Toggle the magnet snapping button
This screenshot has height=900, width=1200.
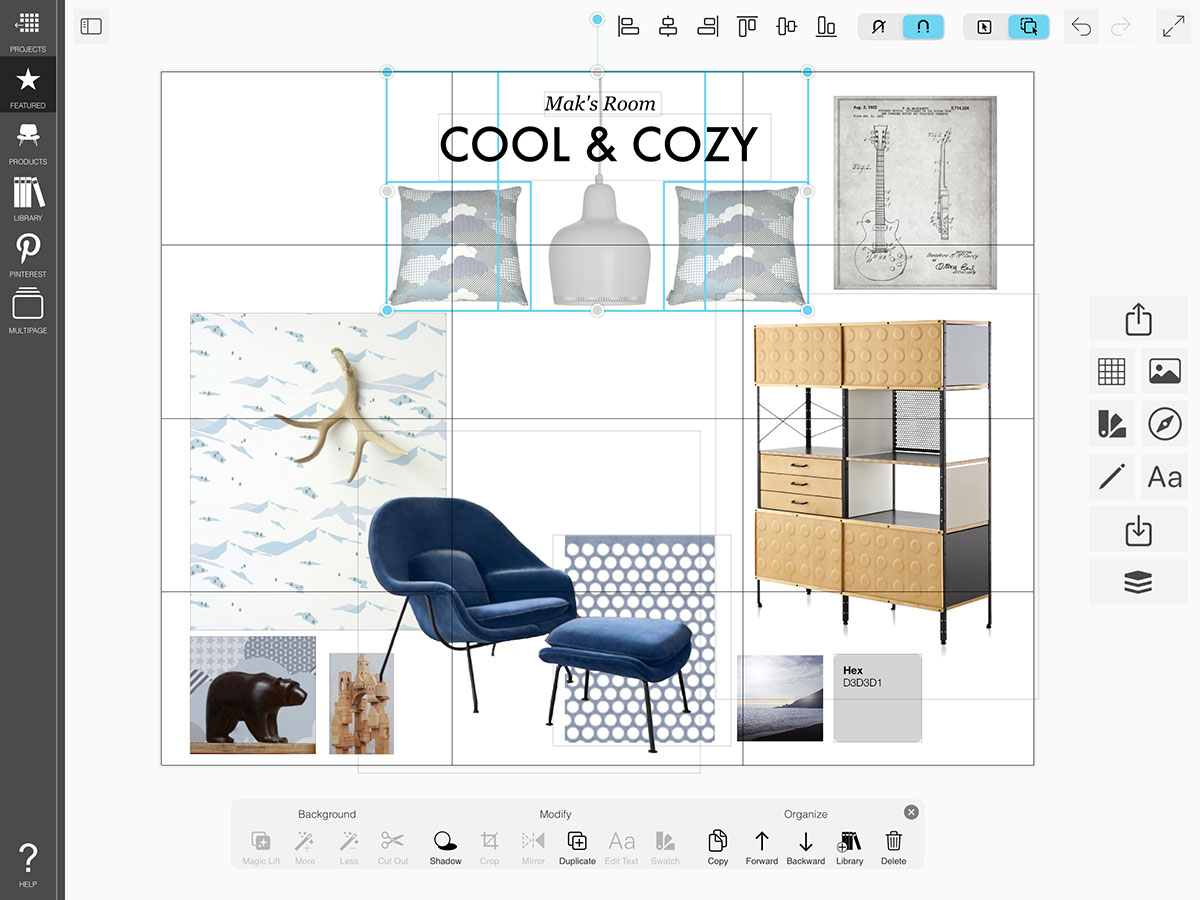[923, 27]
